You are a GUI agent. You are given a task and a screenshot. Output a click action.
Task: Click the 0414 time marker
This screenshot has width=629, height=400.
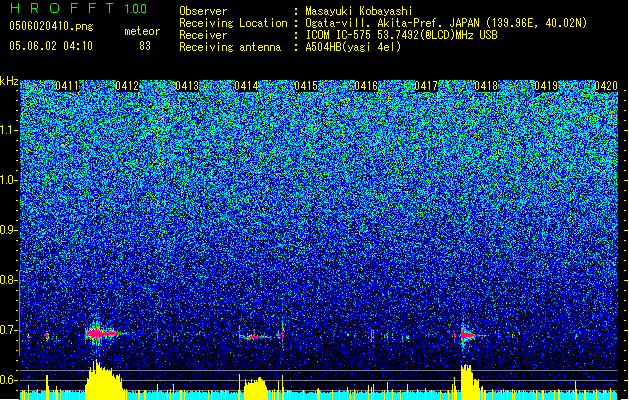[x=246, y=86]
